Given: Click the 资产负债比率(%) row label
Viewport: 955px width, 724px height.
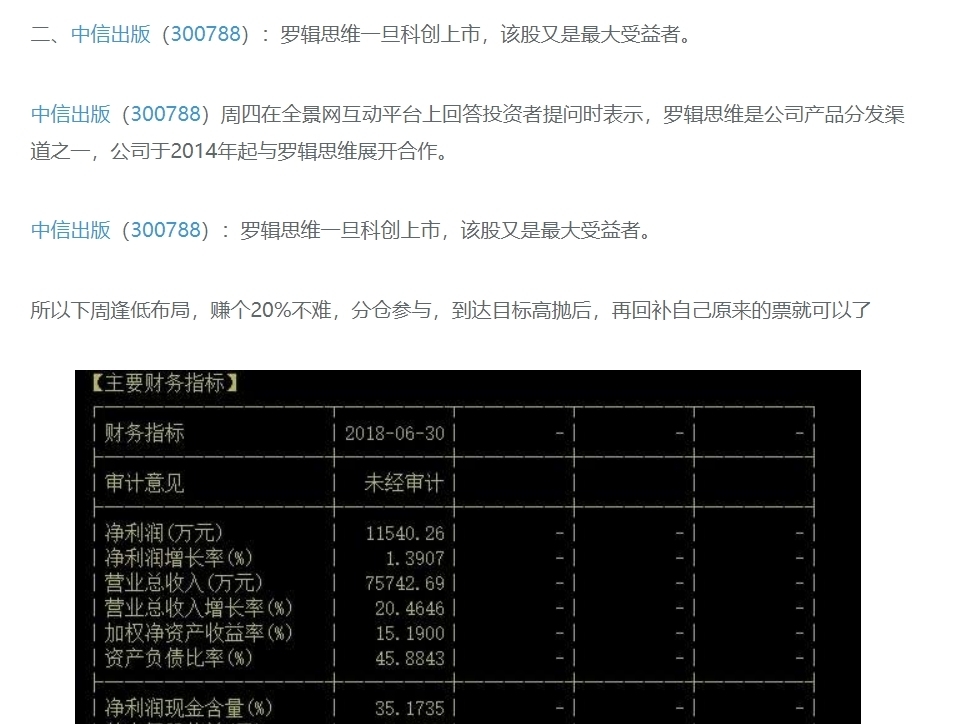Looking at the screenshot, I should point(178,658).
